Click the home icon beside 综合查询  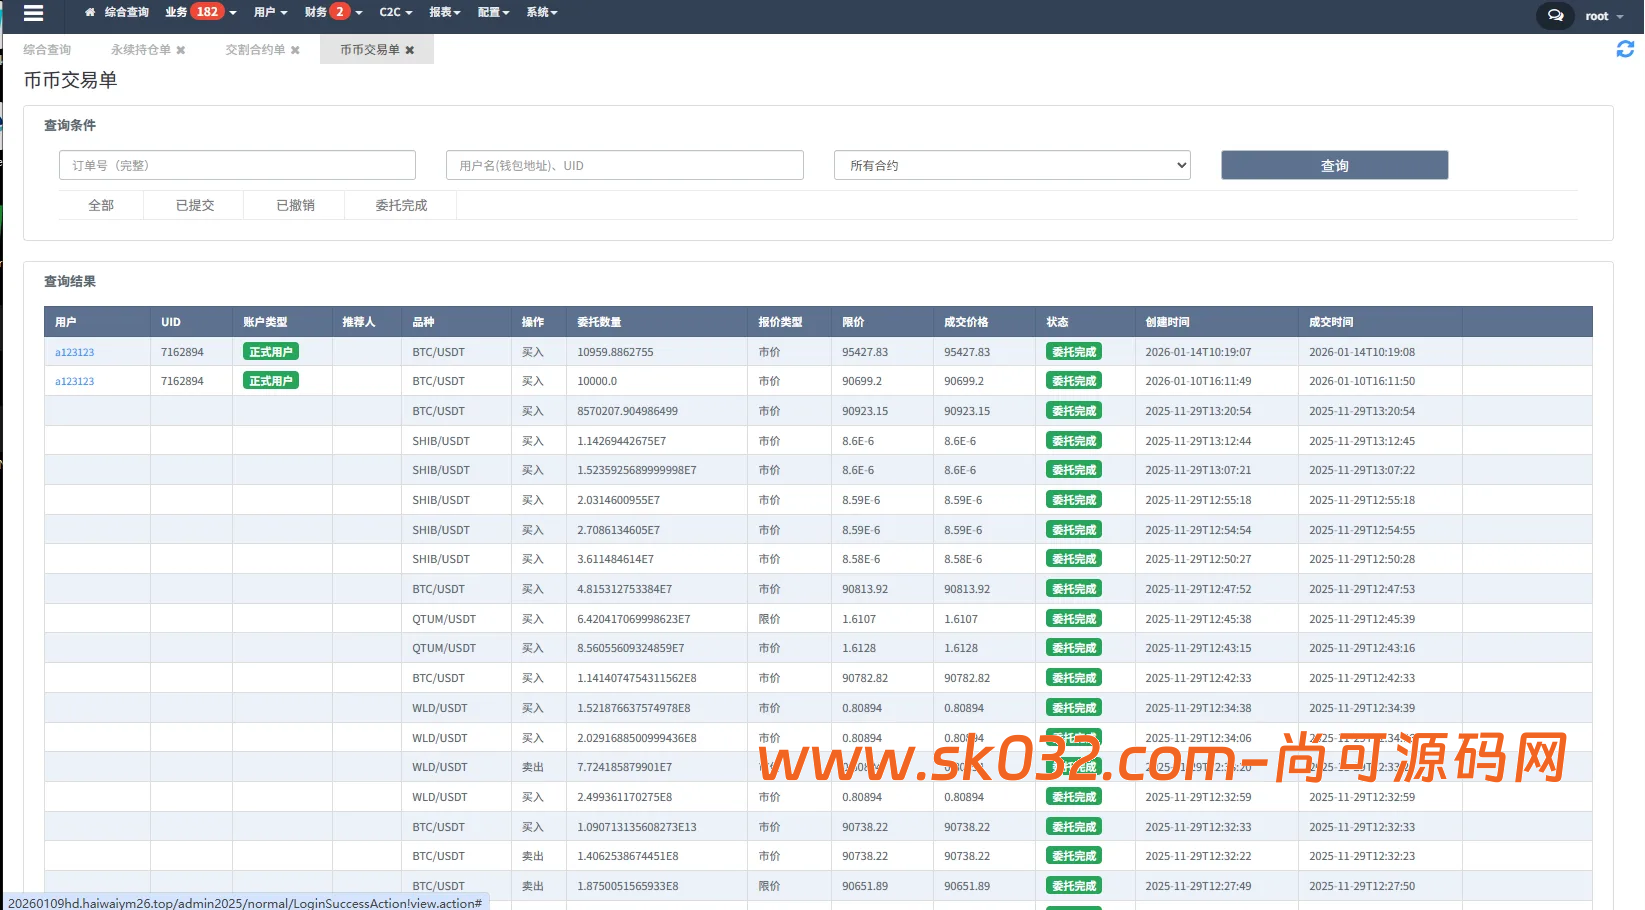point(90,13)
